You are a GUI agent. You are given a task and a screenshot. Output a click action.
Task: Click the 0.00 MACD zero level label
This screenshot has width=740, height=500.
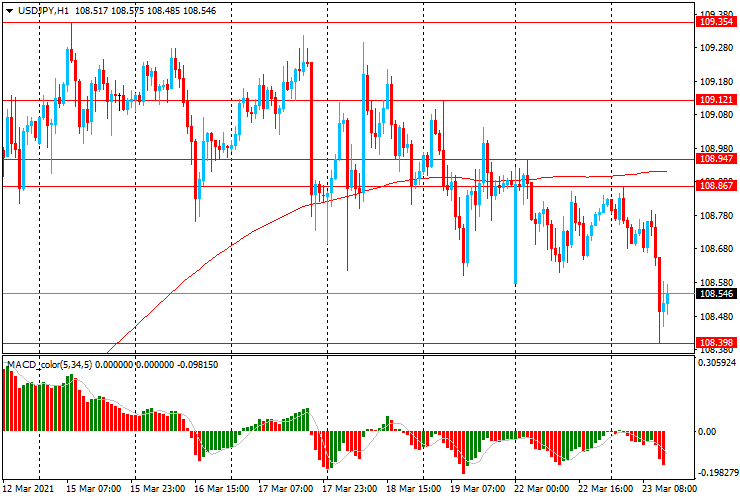[708, 432]
